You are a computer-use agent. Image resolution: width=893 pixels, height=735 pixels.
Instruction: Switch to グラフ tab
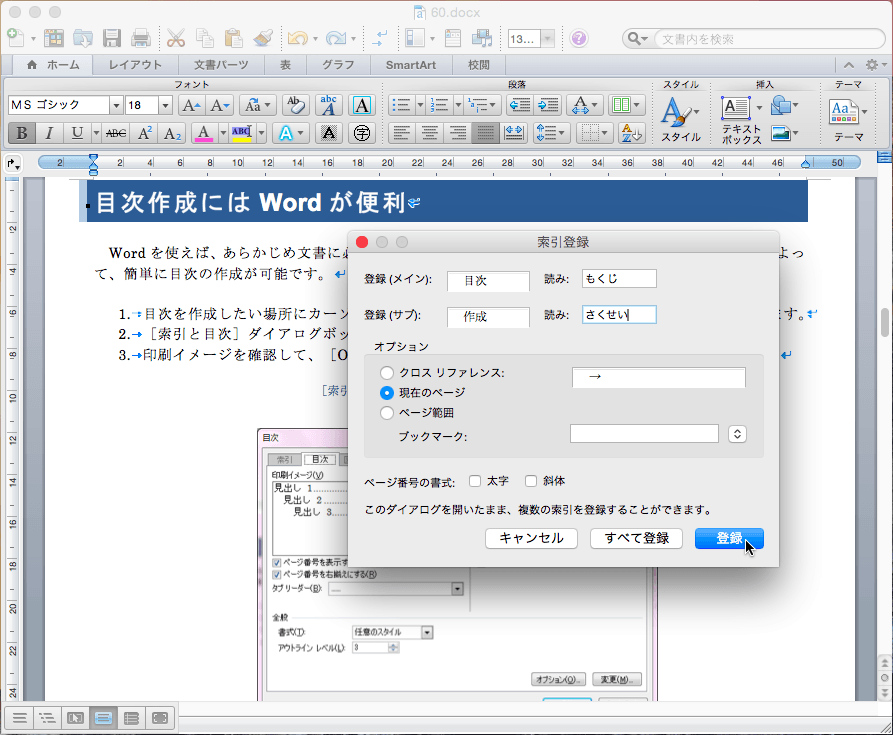point(338,65)
